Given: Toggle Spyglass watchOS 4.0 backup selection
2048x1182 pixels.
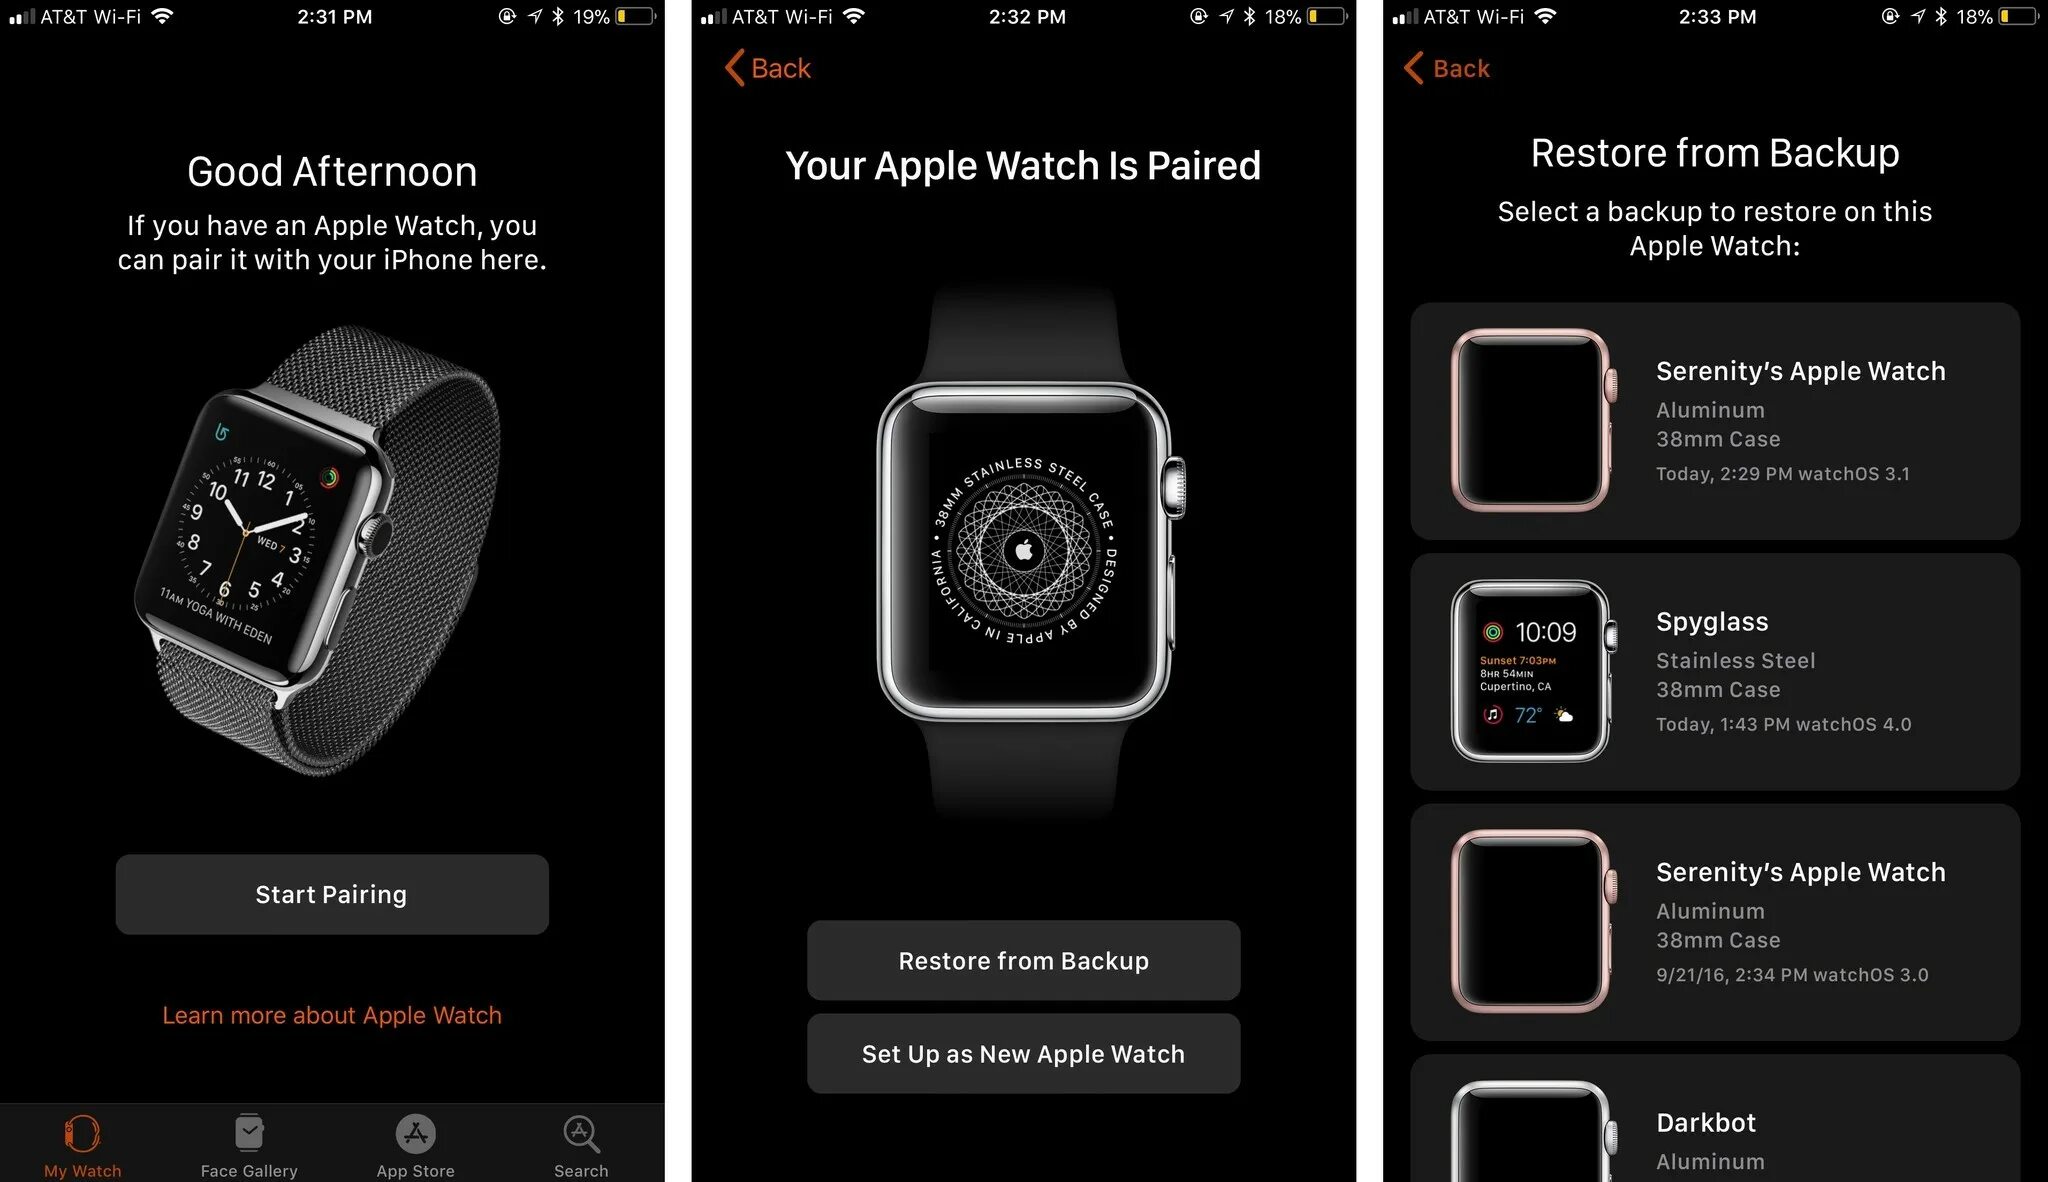Looking at the screenshot, I should pos(1706,673).
